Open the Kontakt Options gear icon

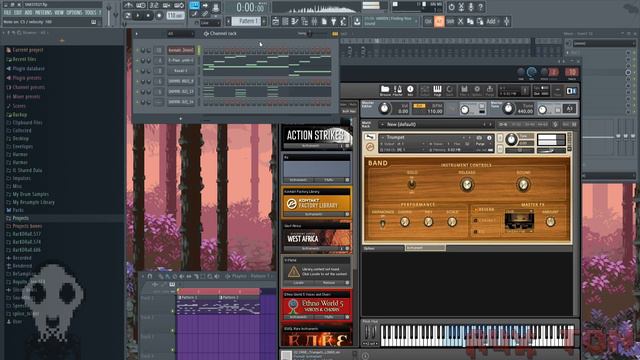[477, 90]
